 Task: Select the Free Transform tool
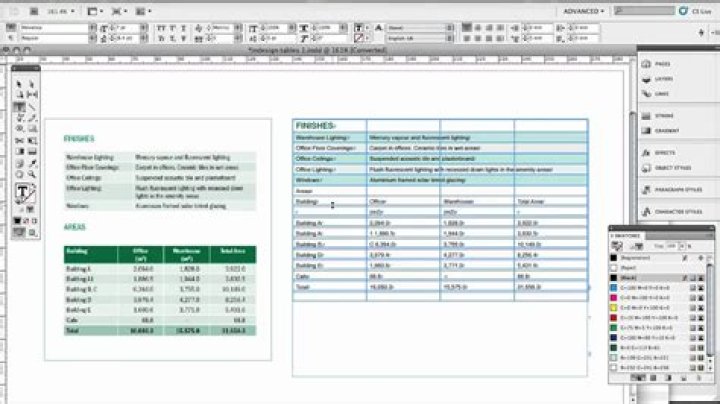32,140
